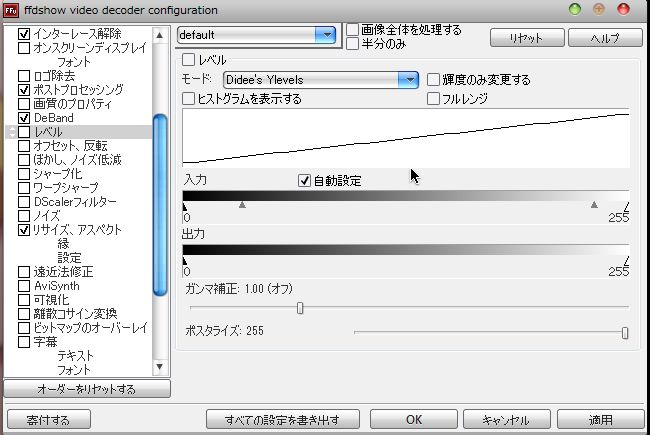Uncheck 自動設定 checkbox

point(304,180)
